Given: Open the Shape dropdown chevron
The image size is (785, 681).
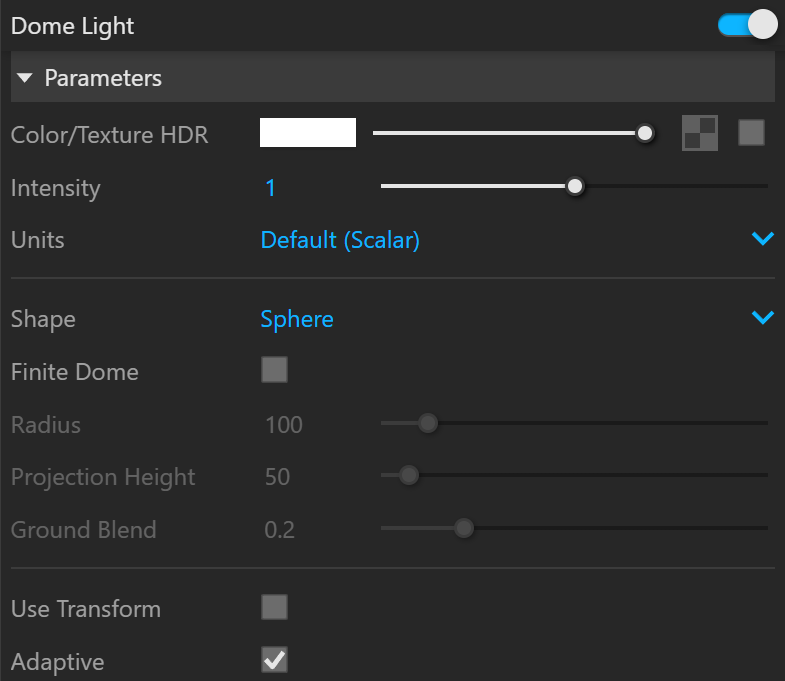Looking at the screenshot, I should click(x=763, y=317).
